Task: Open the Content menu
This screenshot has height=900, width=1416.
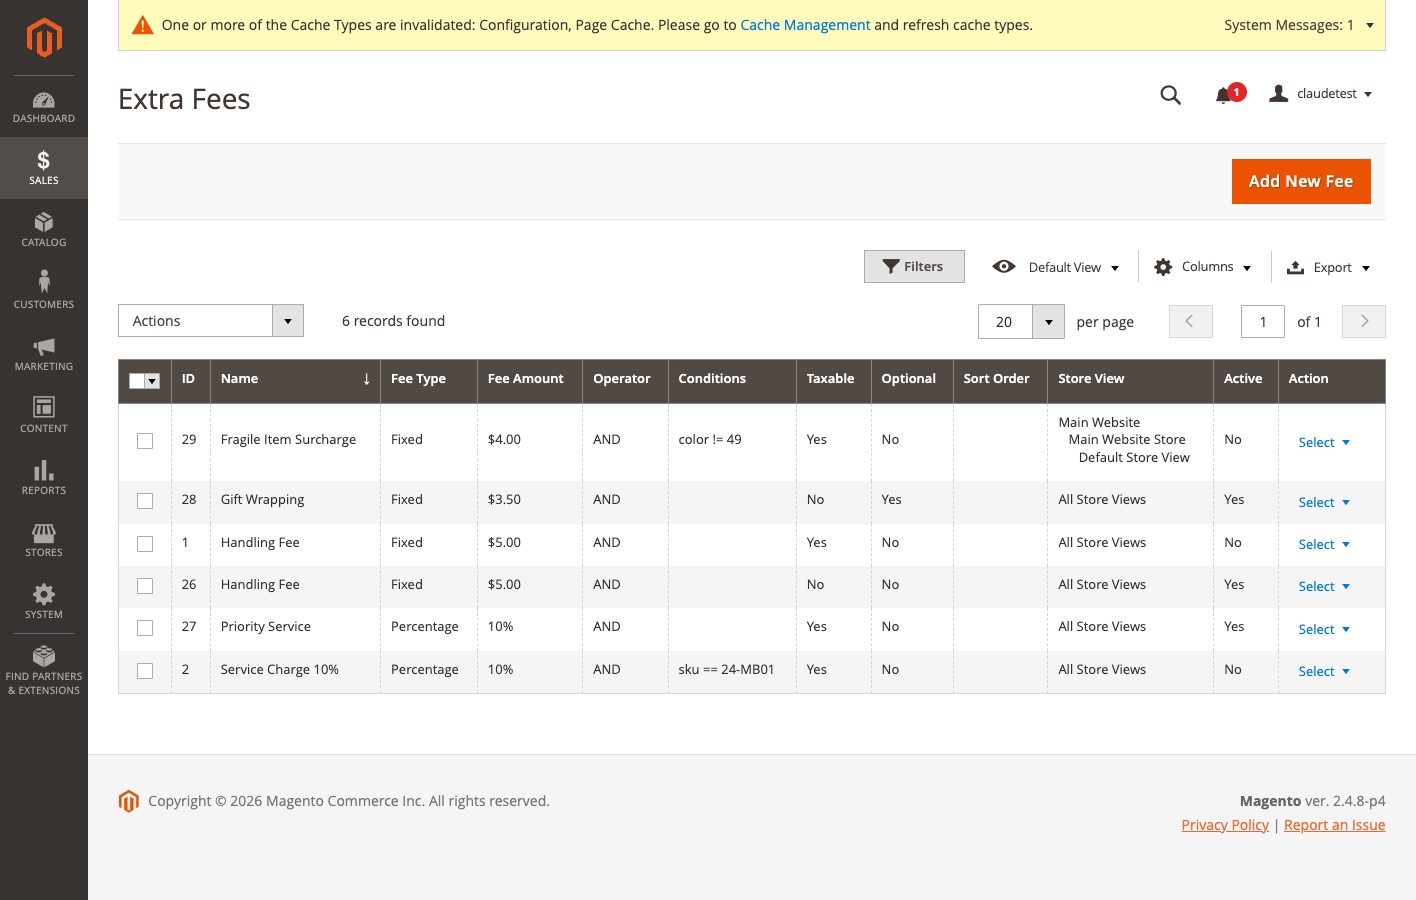Action: (44, 416)
